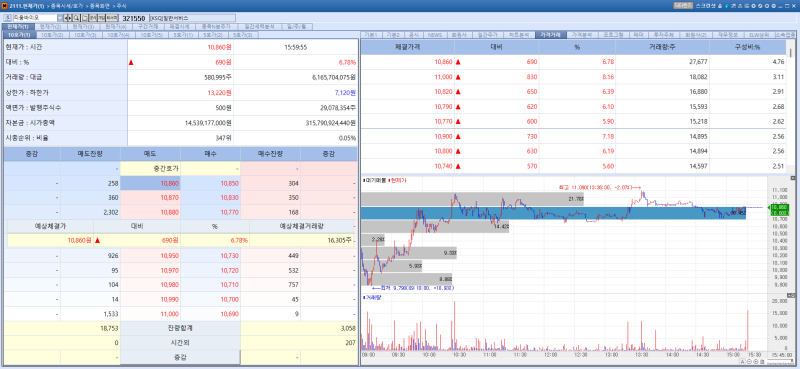Click the stock code field 321550
The width and height of the screenshot is (800, 369).
[134, 18]
